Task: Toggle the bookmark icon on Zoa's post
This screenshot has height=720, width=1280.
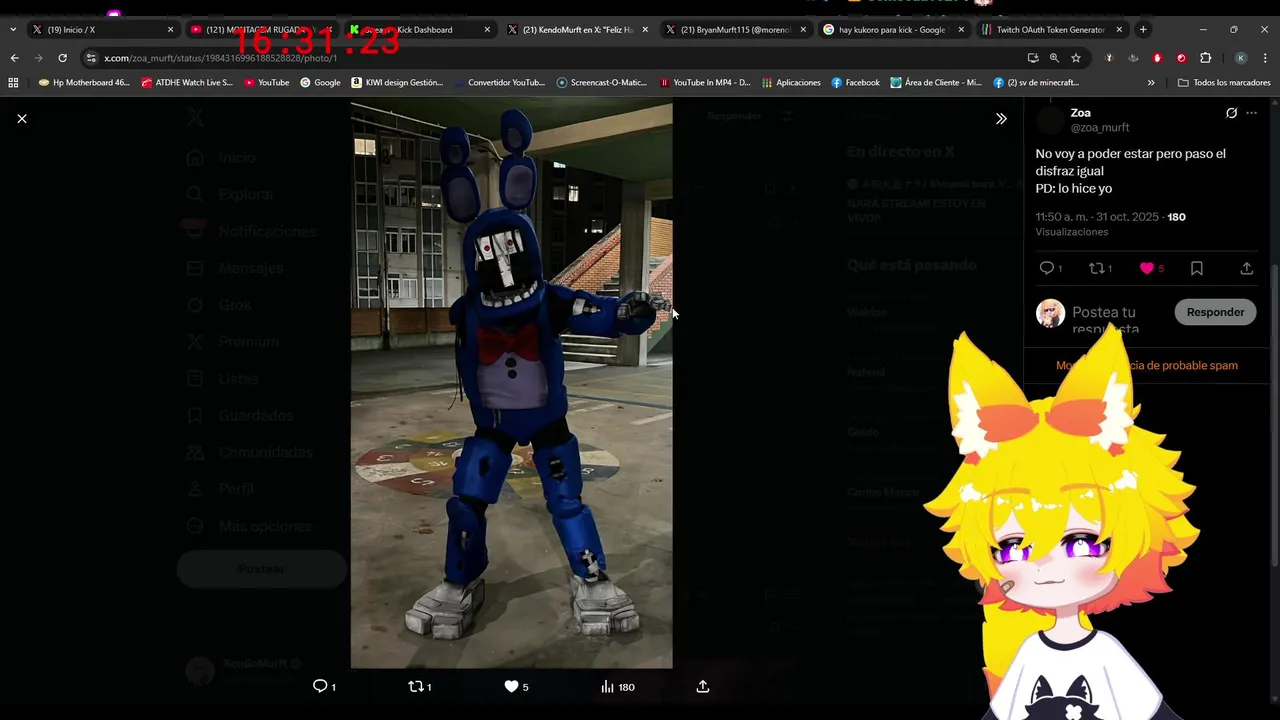Action: point(1196,268)
